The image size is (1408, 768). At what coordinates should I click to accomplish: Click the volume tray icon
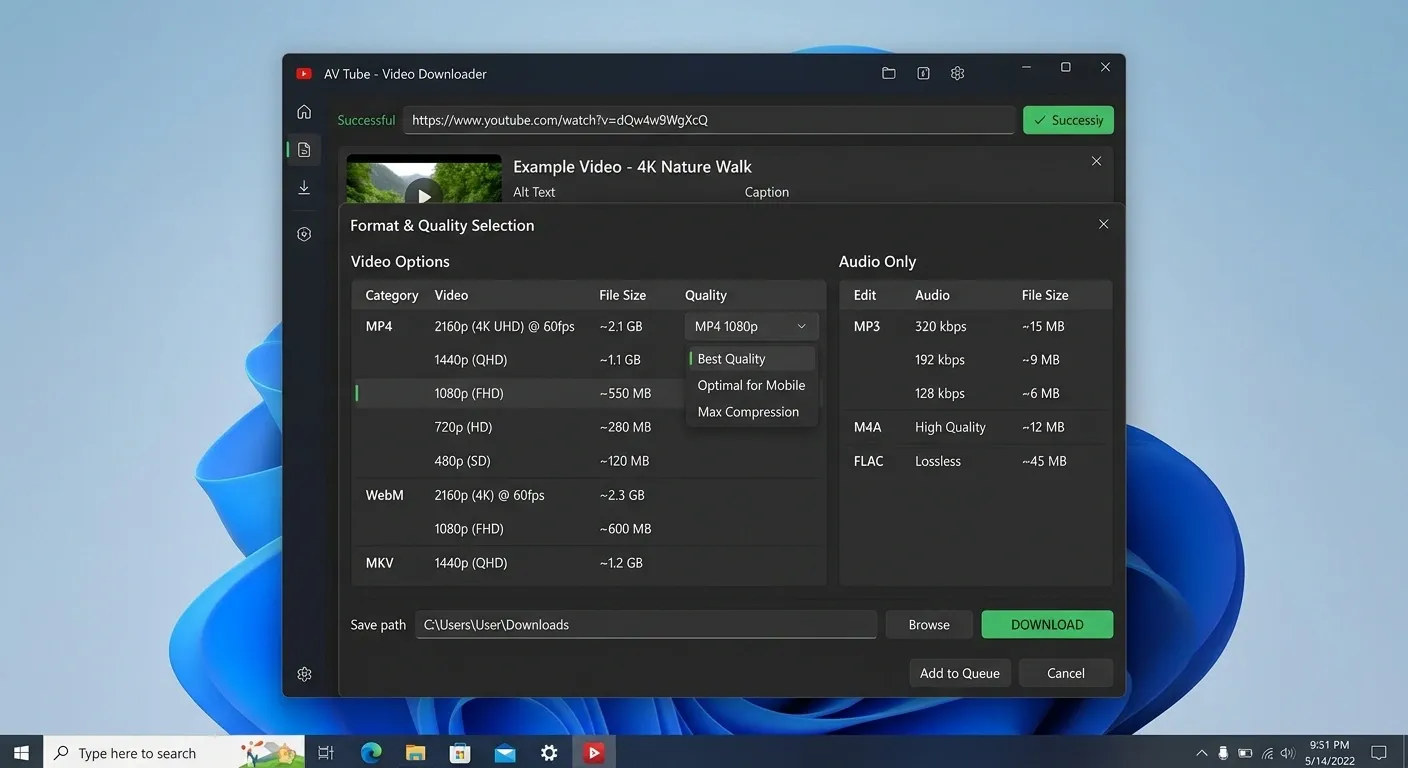(1288, 753)
